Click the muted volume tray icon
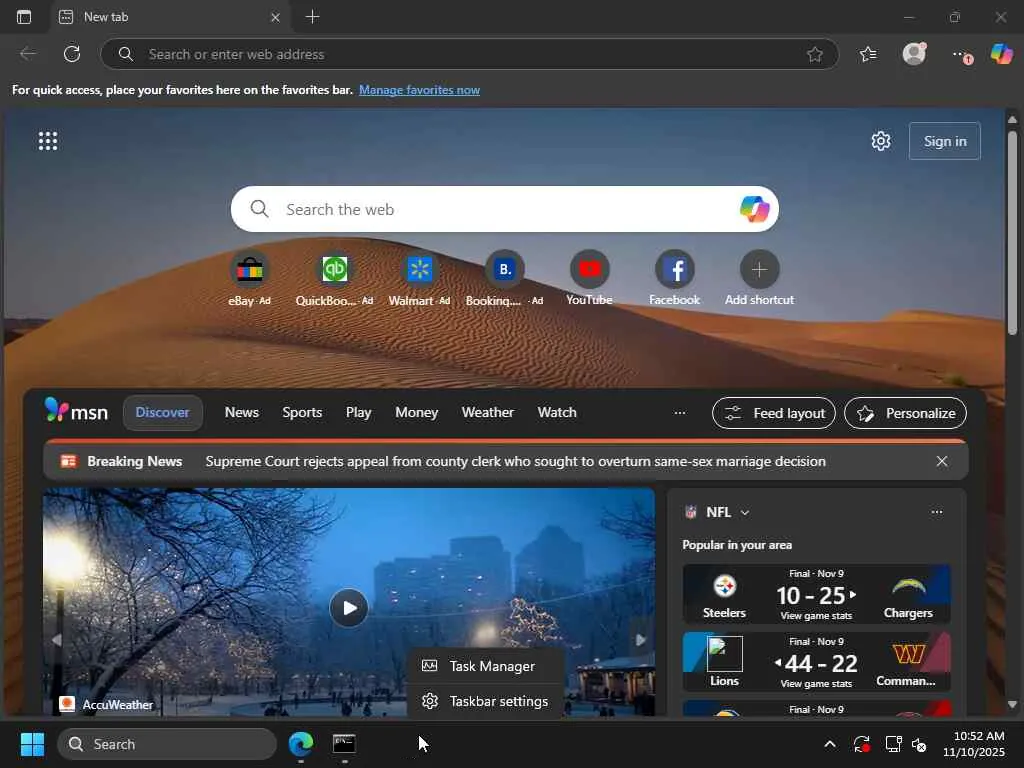Viewport: 1024px width, 768px height. pyautogui.click(x=919, y=744)
